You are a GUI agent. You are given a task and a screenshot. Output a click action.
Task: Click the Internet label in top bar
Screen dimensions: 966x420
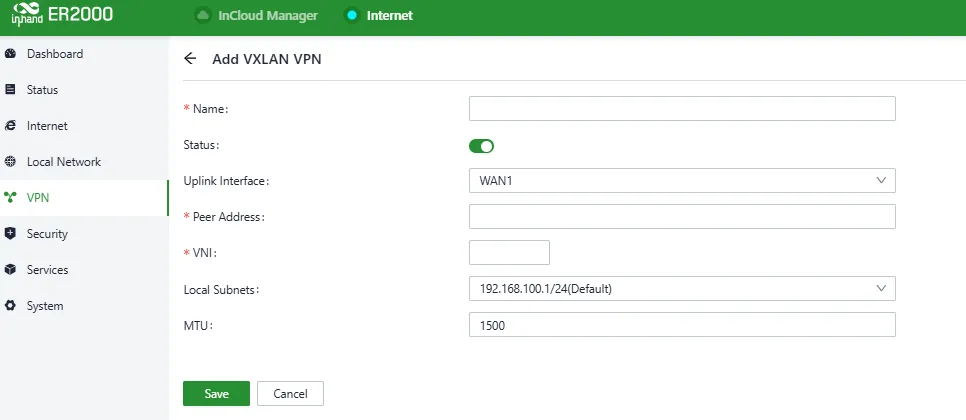click(x=390, y=15)
